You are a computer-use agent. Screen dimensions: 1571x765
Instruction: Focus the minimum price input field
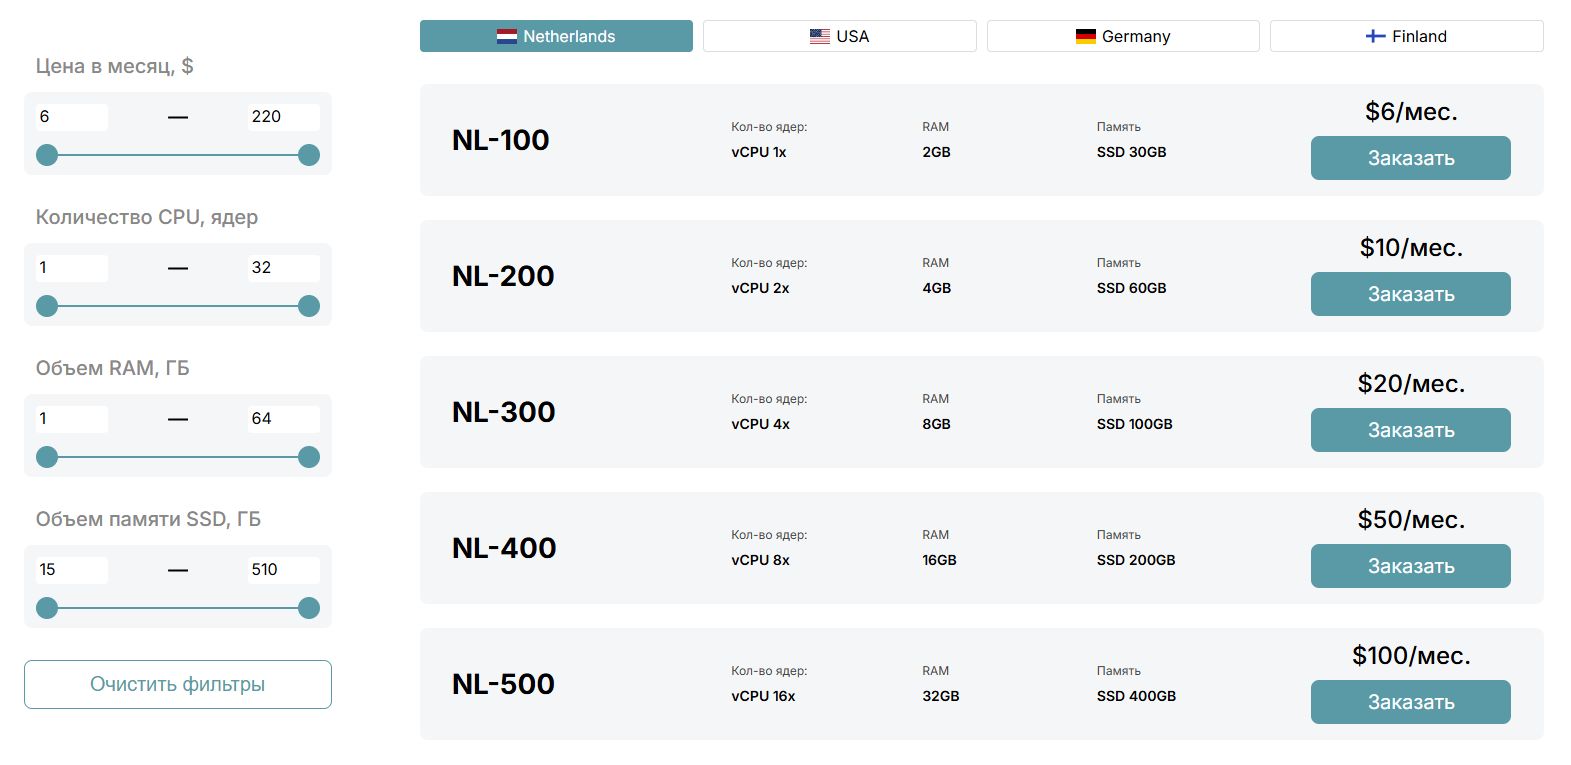click(x=72, y=117)
